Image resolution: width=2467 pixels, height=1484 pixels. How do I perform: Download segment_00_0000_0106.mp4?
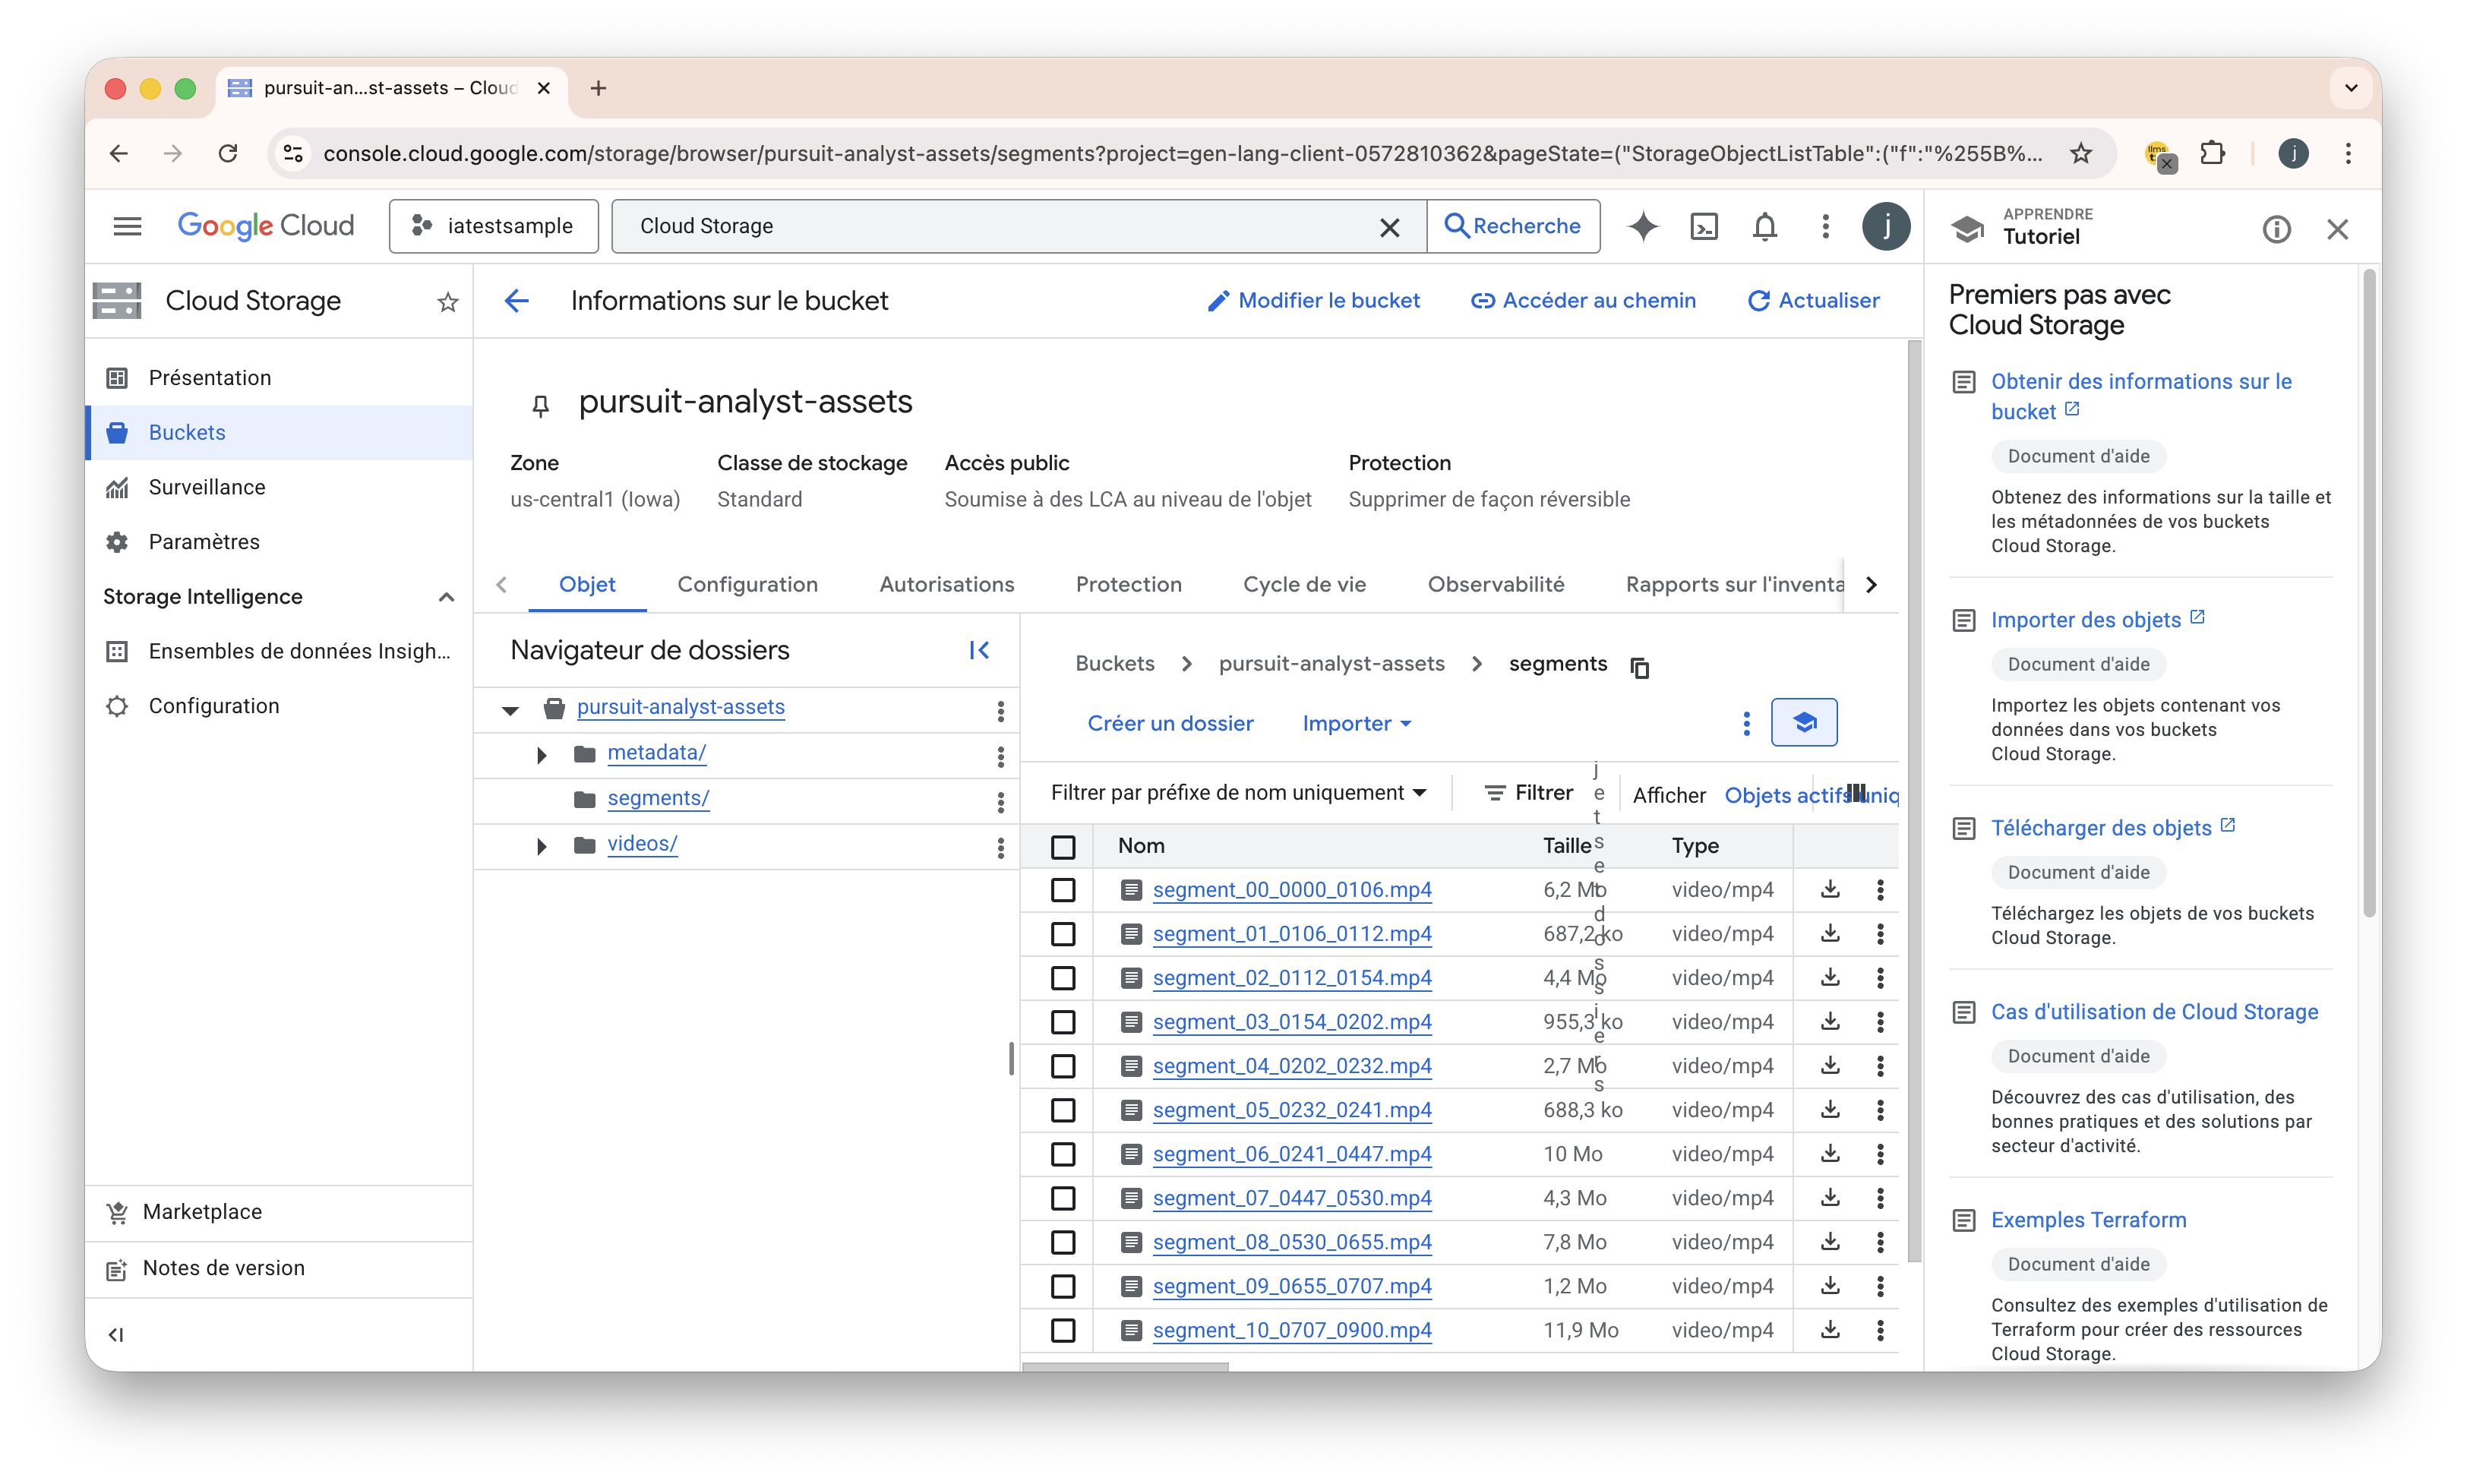[1830, 889]
